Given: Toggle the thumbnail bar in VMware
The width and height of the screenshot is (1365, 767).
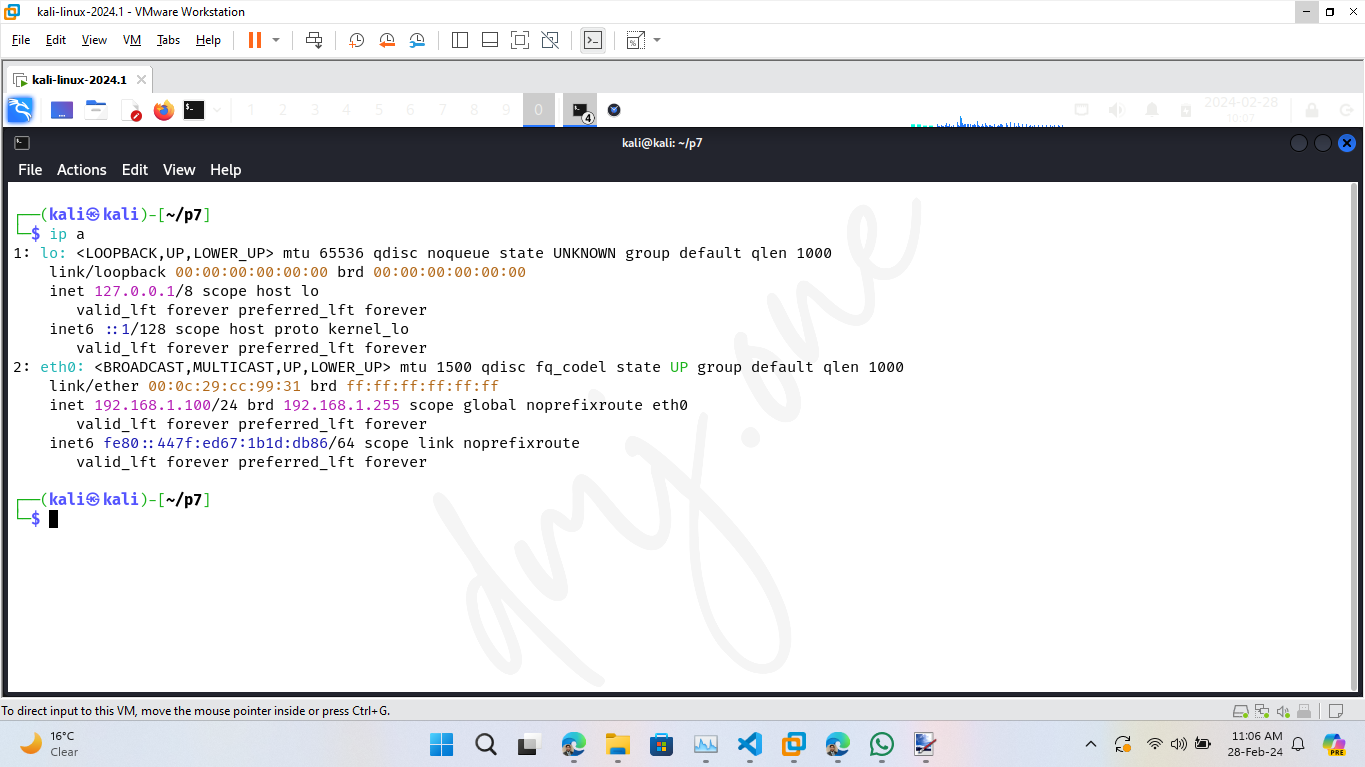Looking at the screenshot, I should (x=490, y=40).
